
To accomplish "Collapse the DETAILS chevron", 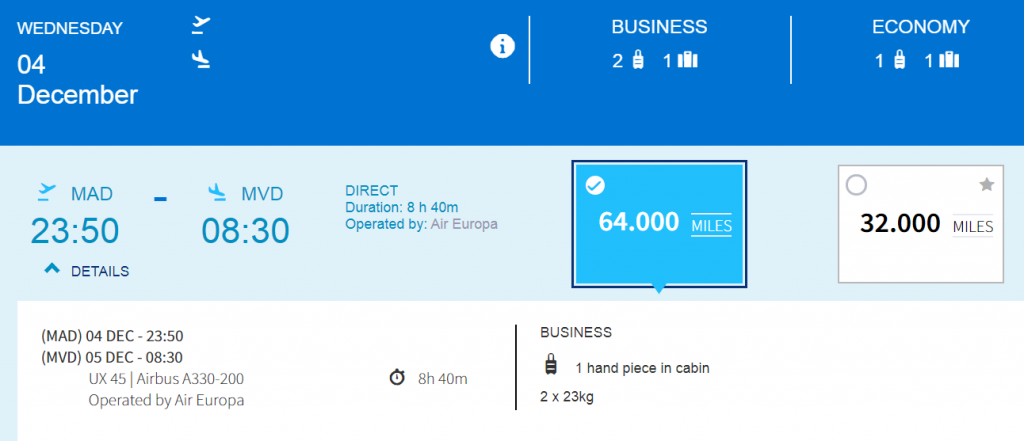I will 52,269.
